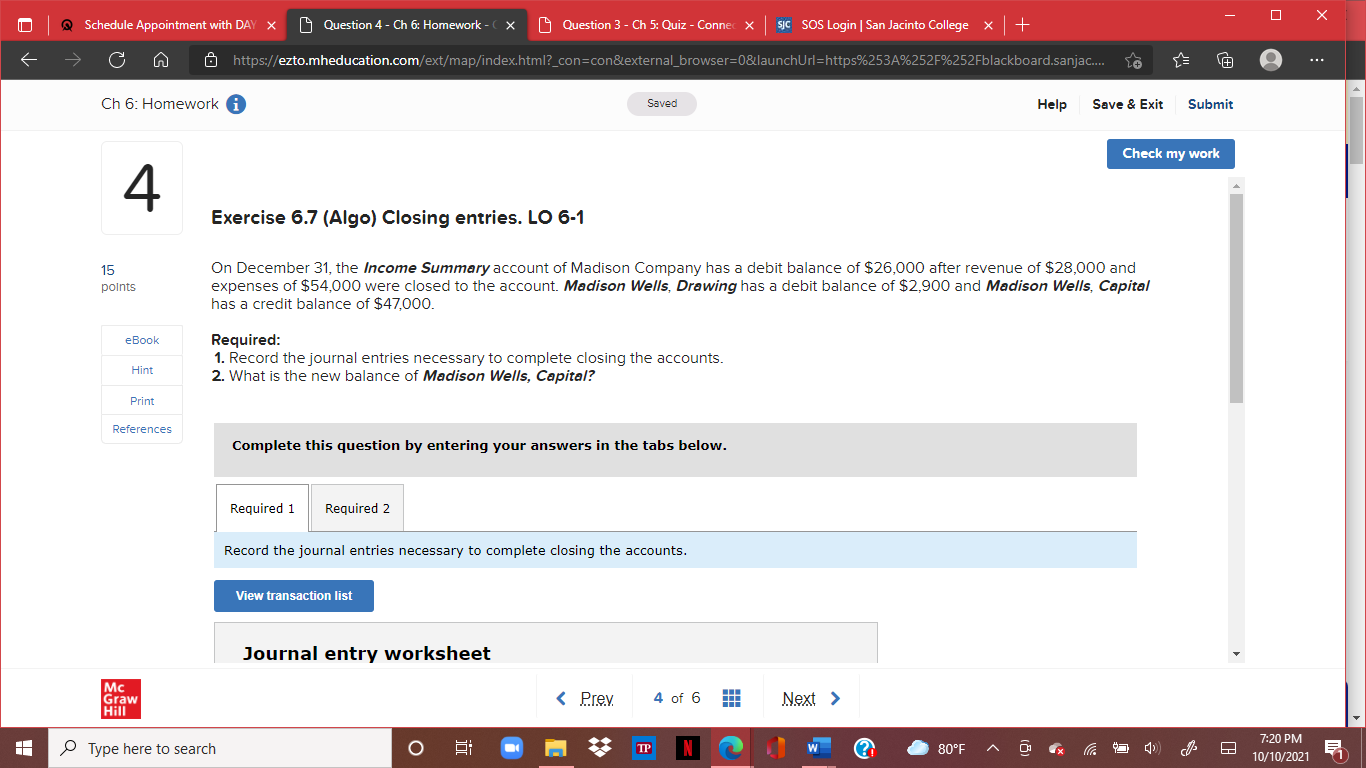Open the Favorites list icon
This screenshot has width=1366, height=768.
(x=1180, y=60)
